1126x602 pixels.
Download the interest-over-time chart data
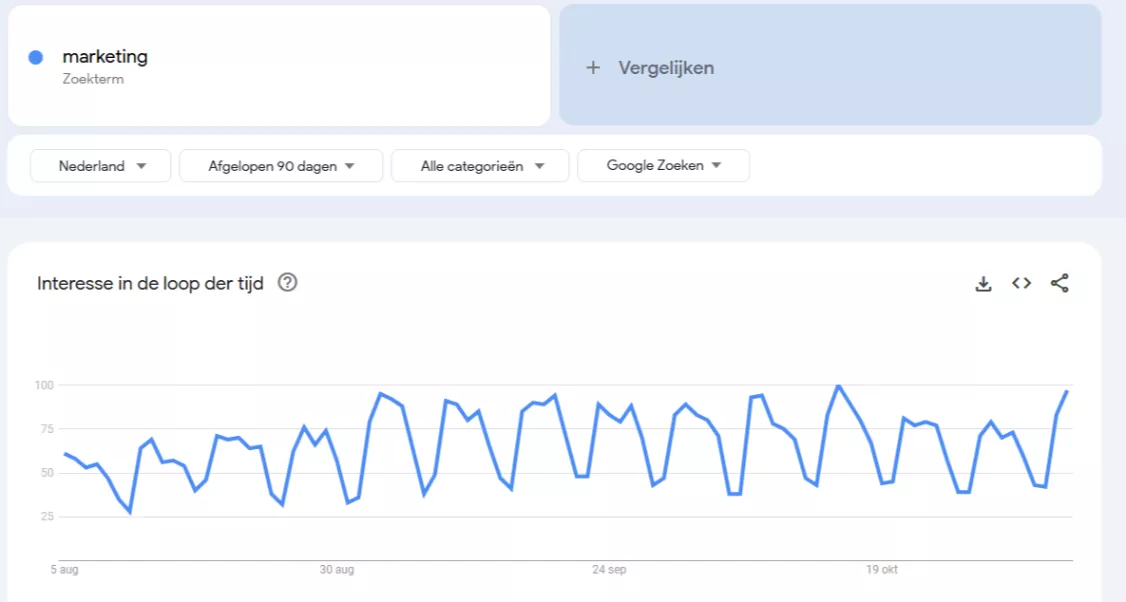(x=983, y=283)
